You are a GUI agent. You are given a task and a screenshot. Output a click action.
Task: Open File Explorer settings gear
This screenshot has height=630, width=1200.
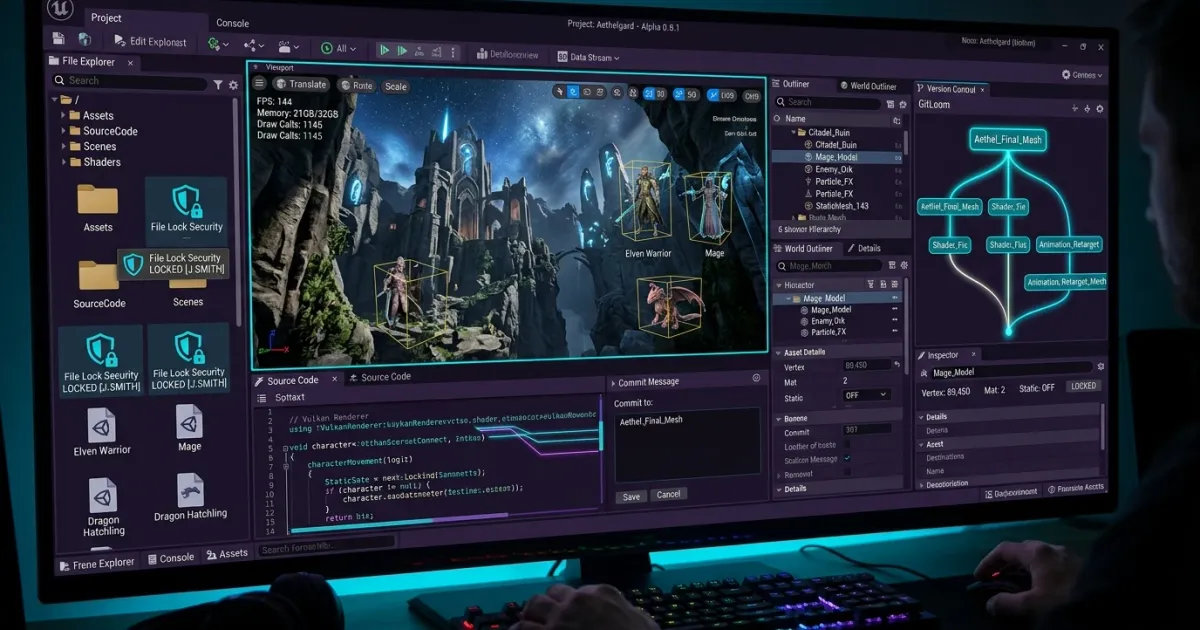pos(233,84)
